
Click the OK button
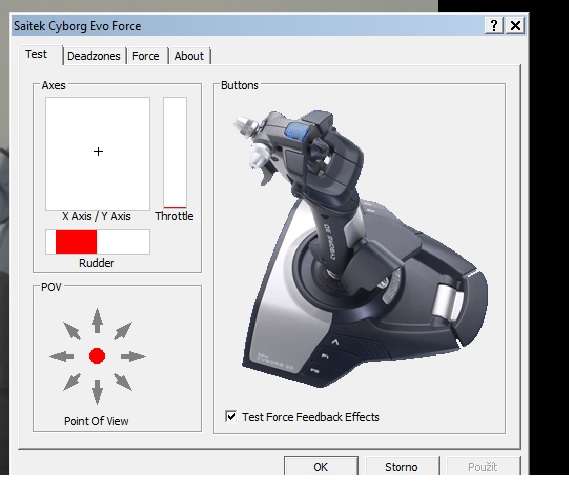pyautogui.click(x=321, y=466)
